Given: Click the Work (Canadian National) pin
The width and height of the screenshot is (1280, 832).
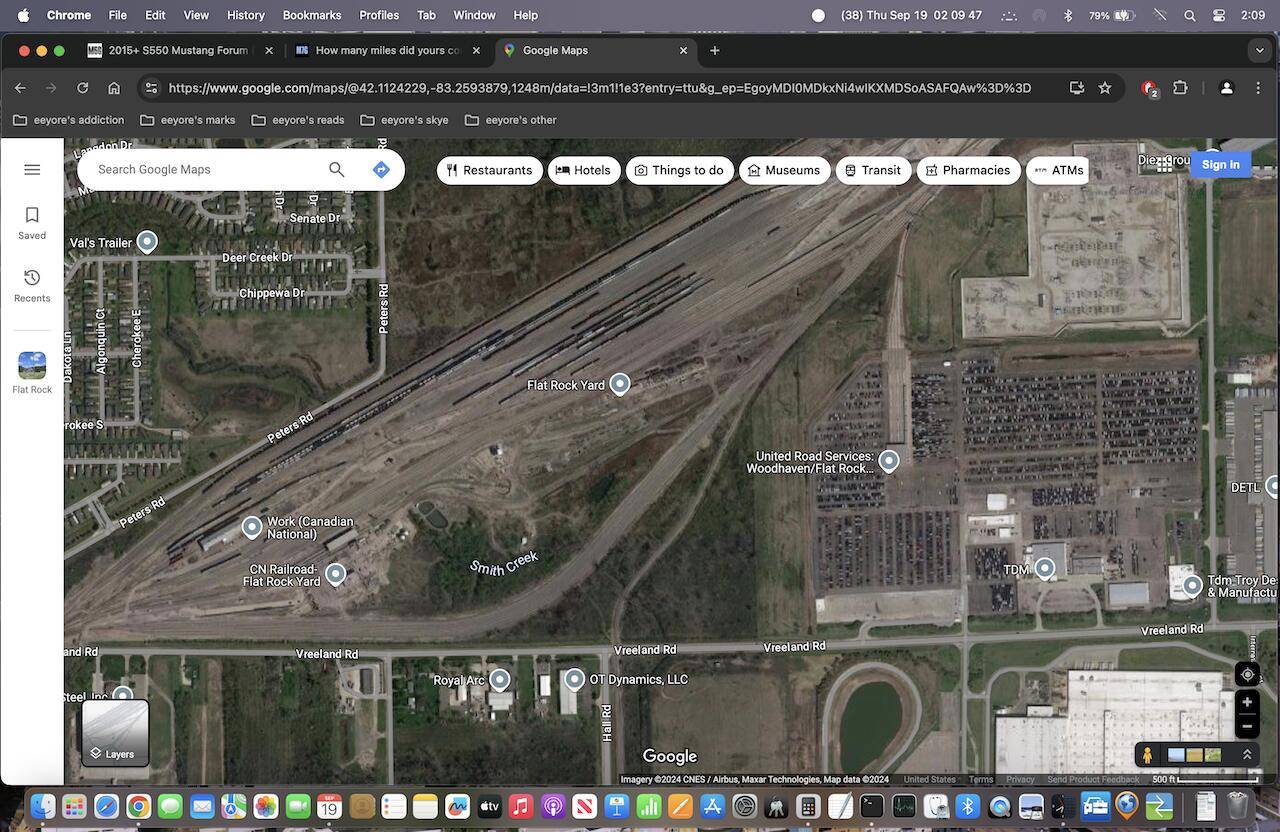Looking at the screenshot, I should pos(252,527).
